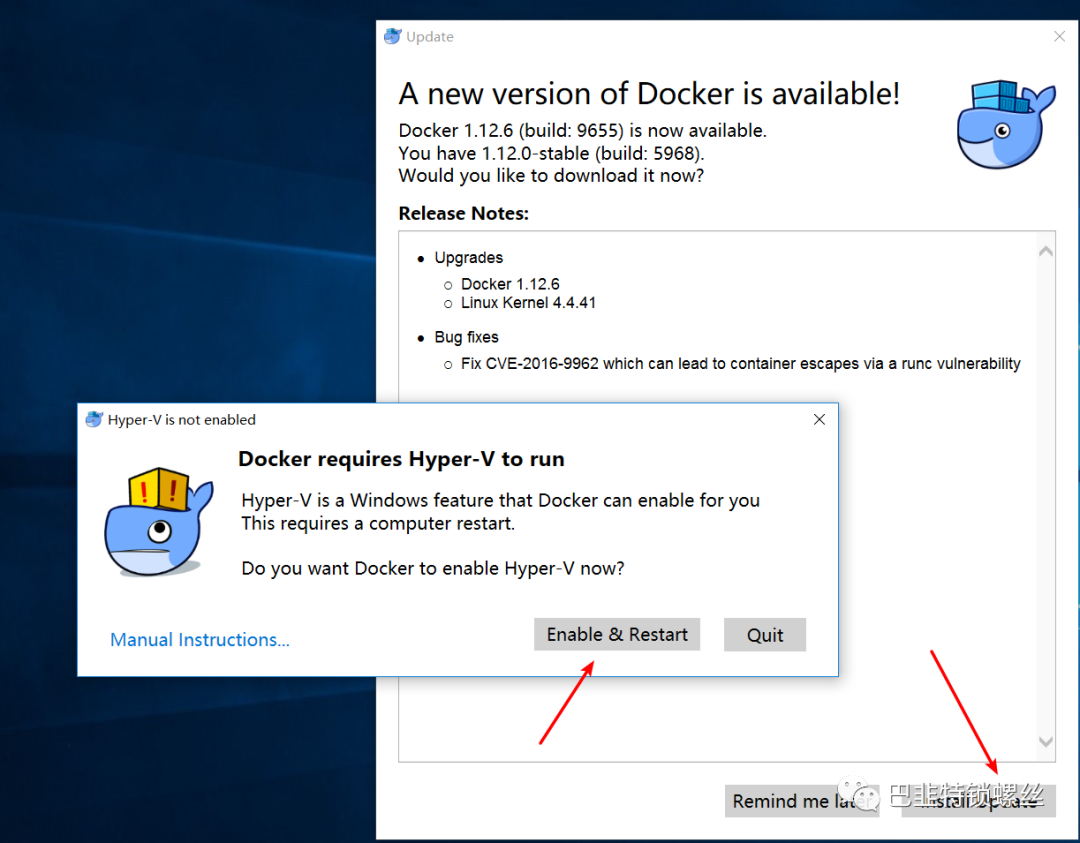Click the release notes scroll up arrow
This screenshot has width=1080, height=843.
pos(1046,251)
